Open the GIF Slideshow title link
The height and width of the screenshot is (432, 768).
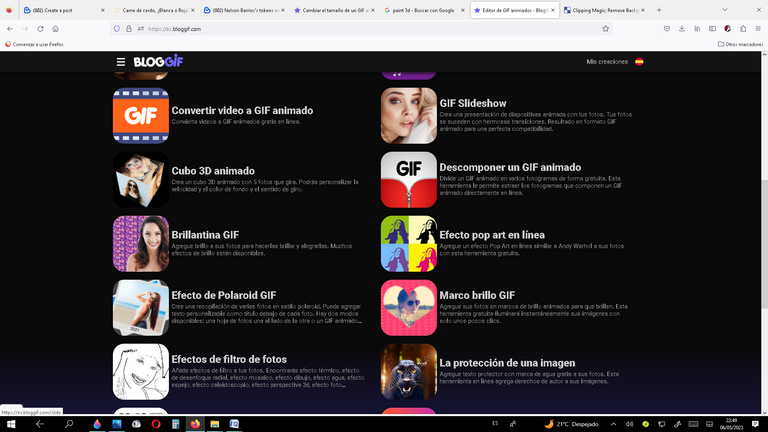473,103
